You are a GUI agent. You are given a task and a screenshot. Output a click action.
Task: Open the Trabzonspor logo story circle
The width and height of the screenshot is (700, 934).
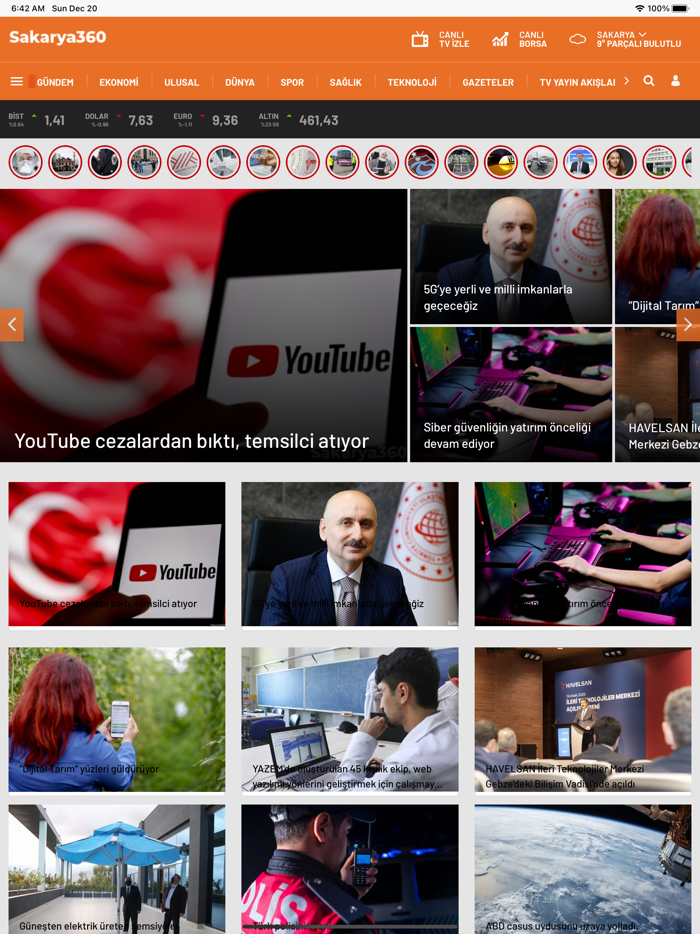(422, 162)
